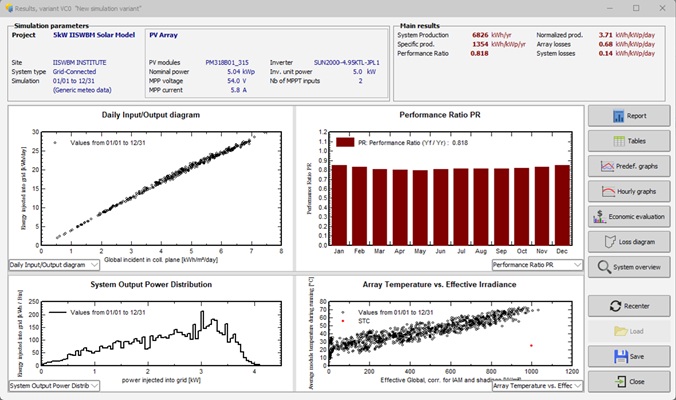Click the System Output Power Distribution chart title
This screenshot has height=400, width=676.
click(151, 284)
